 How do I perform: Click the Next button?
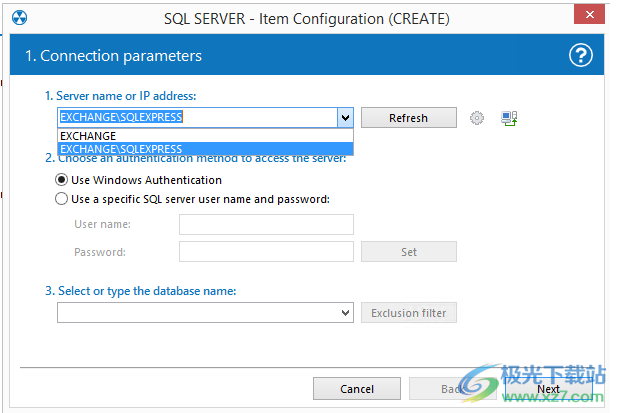(x=548, y=389)
